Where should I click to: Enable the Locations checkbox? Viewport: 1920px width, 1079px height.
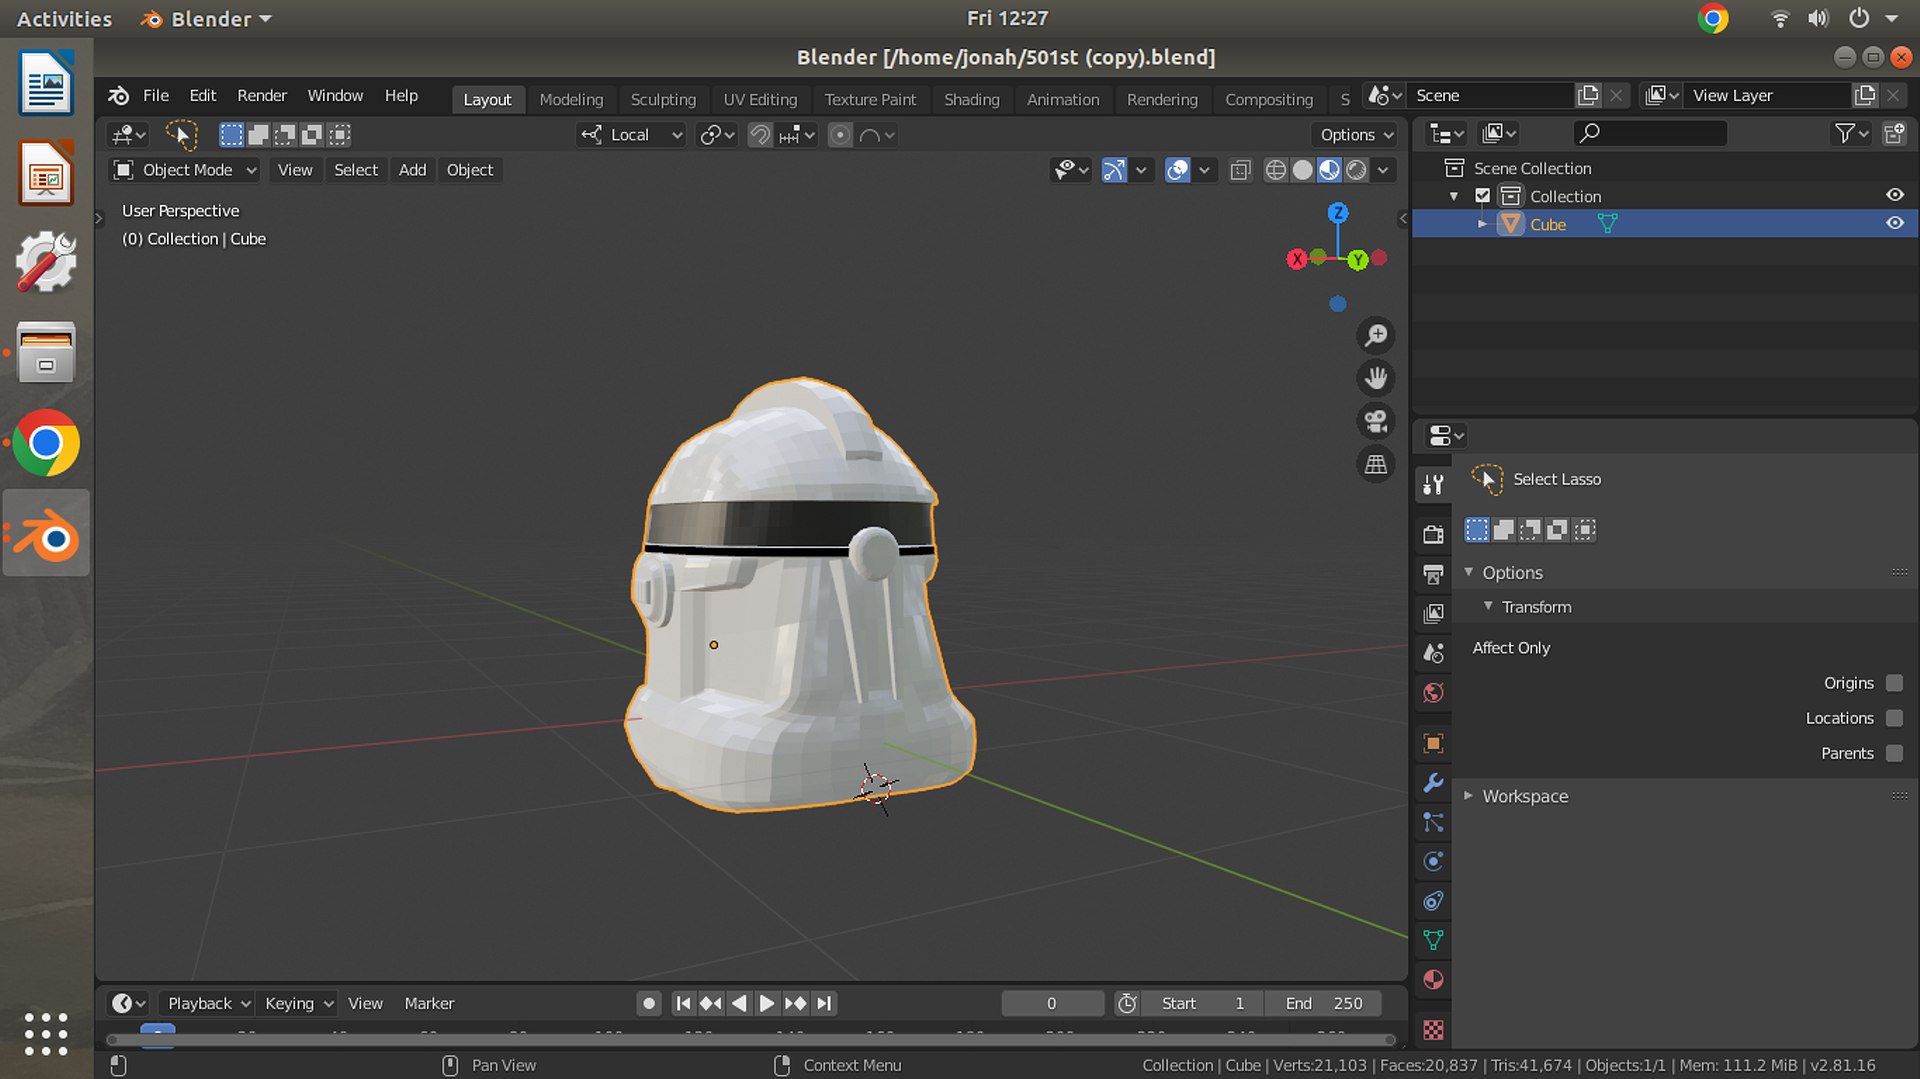click(1894, 718)
